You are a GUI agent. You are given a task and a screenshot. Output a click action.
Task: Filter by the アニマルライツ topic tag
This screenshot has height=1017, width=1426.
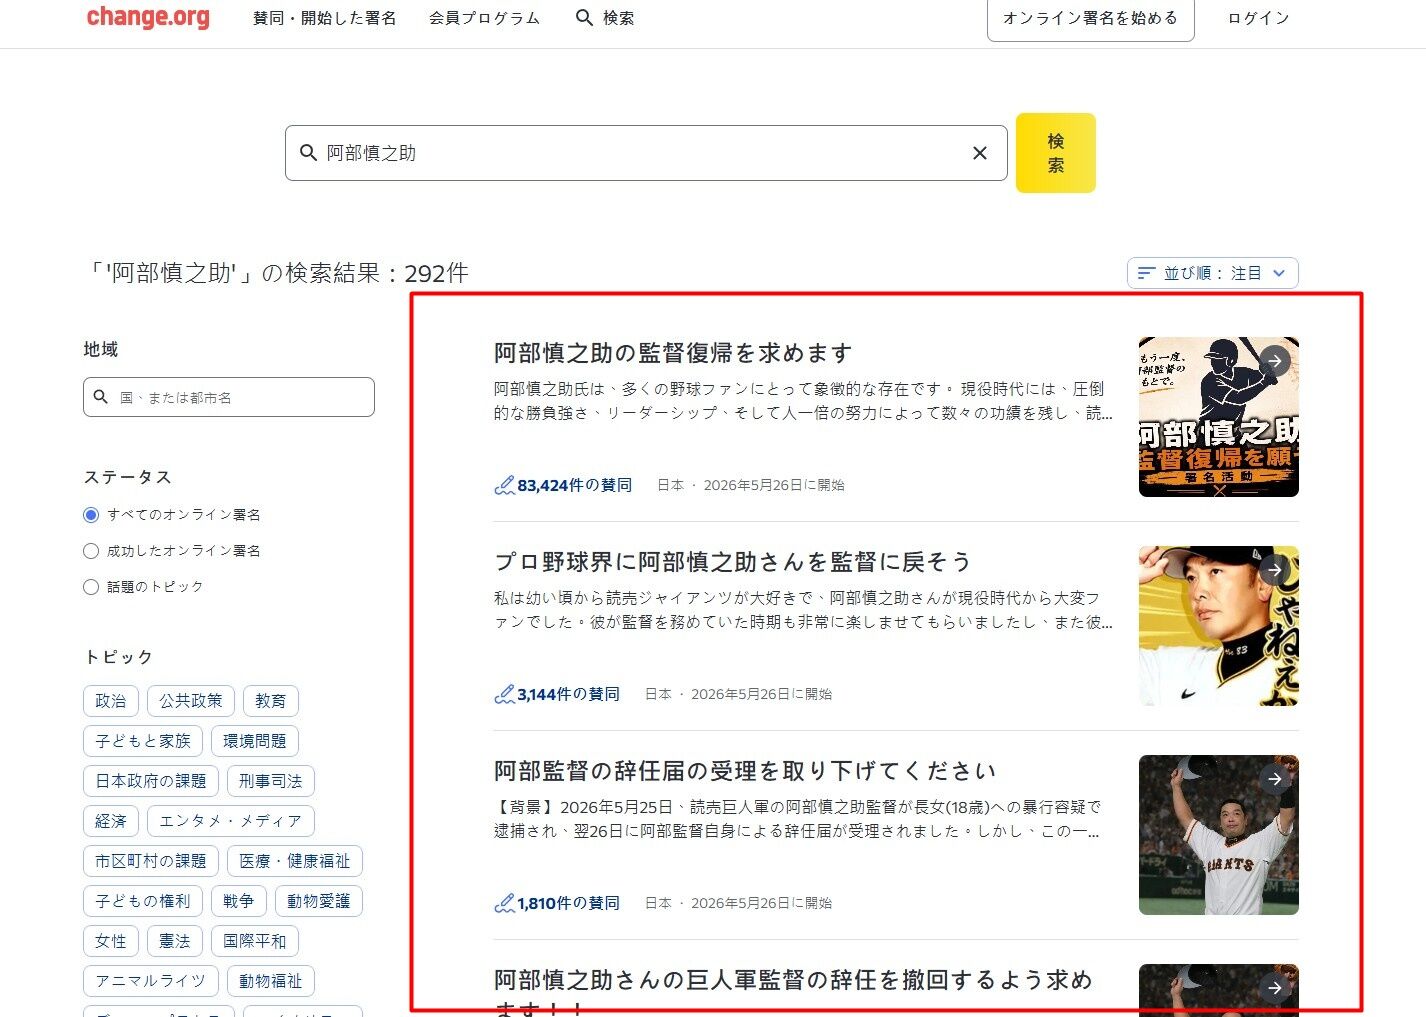point(151,981)
